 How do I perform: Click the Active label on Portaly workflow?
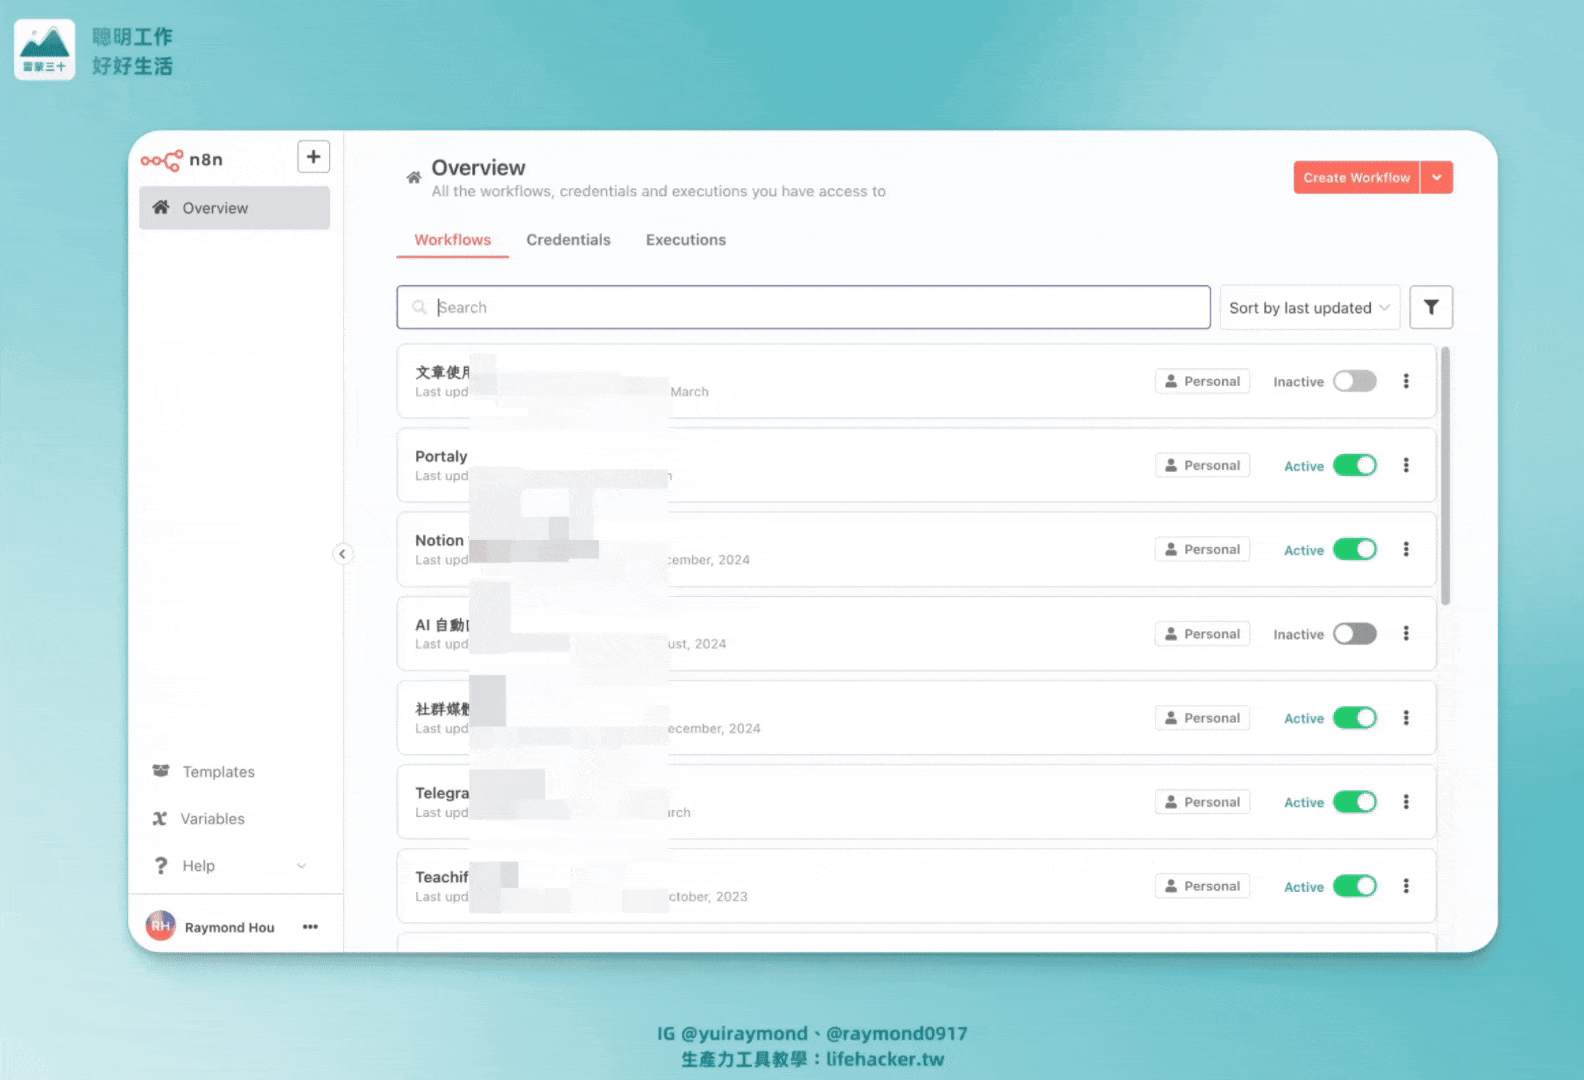click(x=1304, y=466)
